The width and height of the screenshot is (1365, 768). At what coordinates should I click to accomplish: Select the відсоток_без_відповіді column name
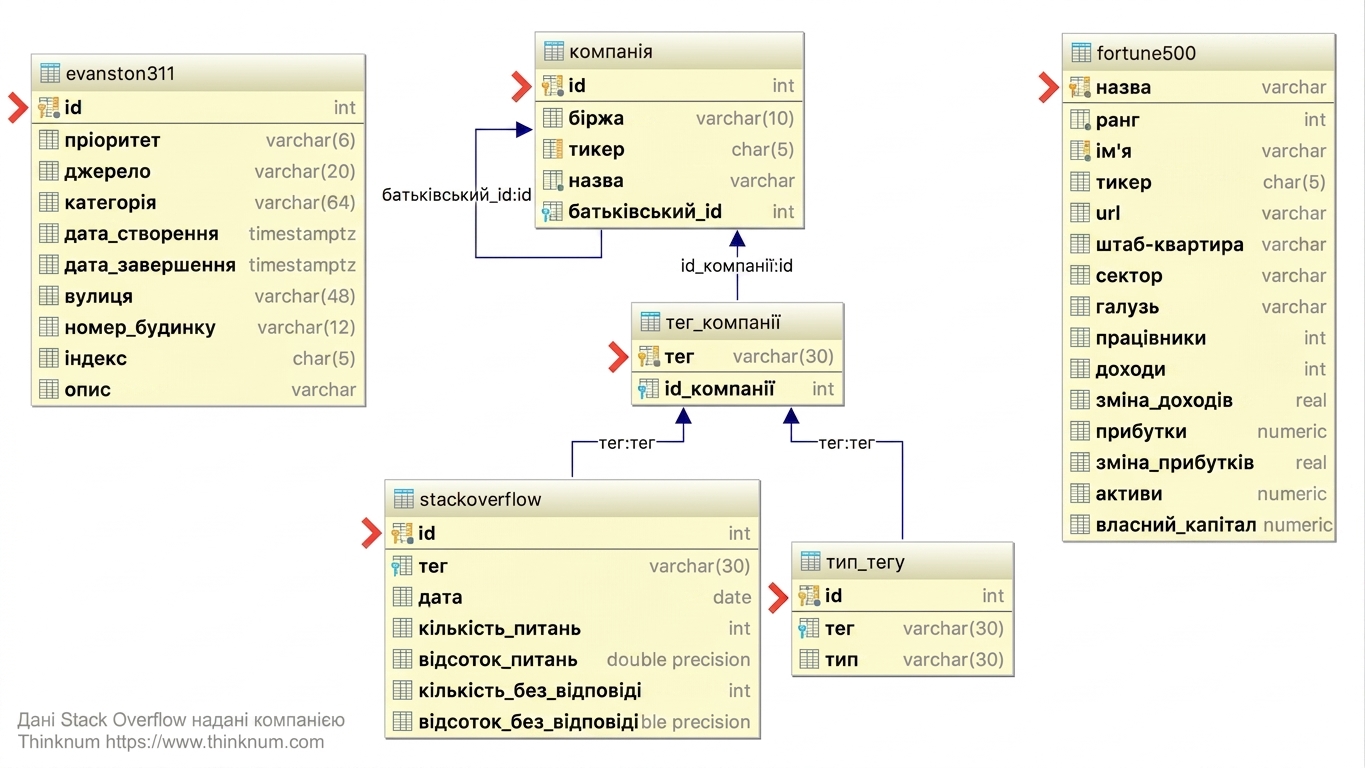(528, 721)
